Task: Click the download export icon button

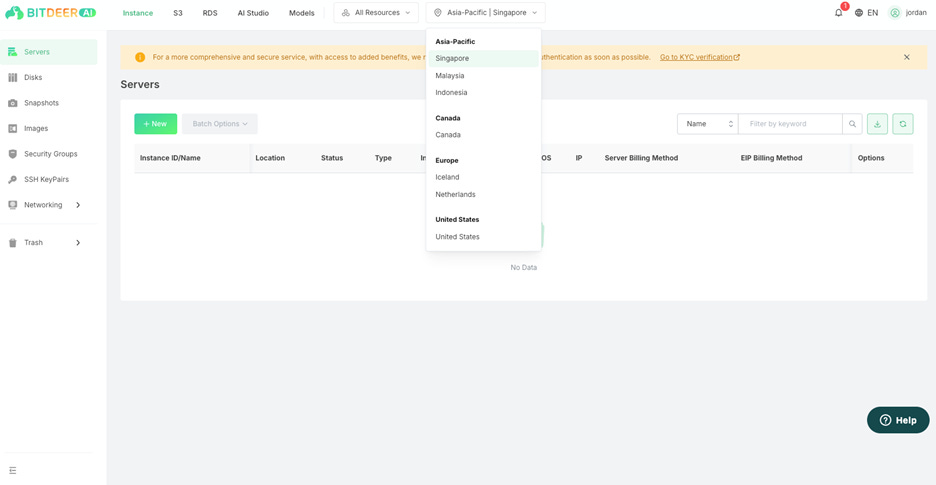Action: point(878,124)
